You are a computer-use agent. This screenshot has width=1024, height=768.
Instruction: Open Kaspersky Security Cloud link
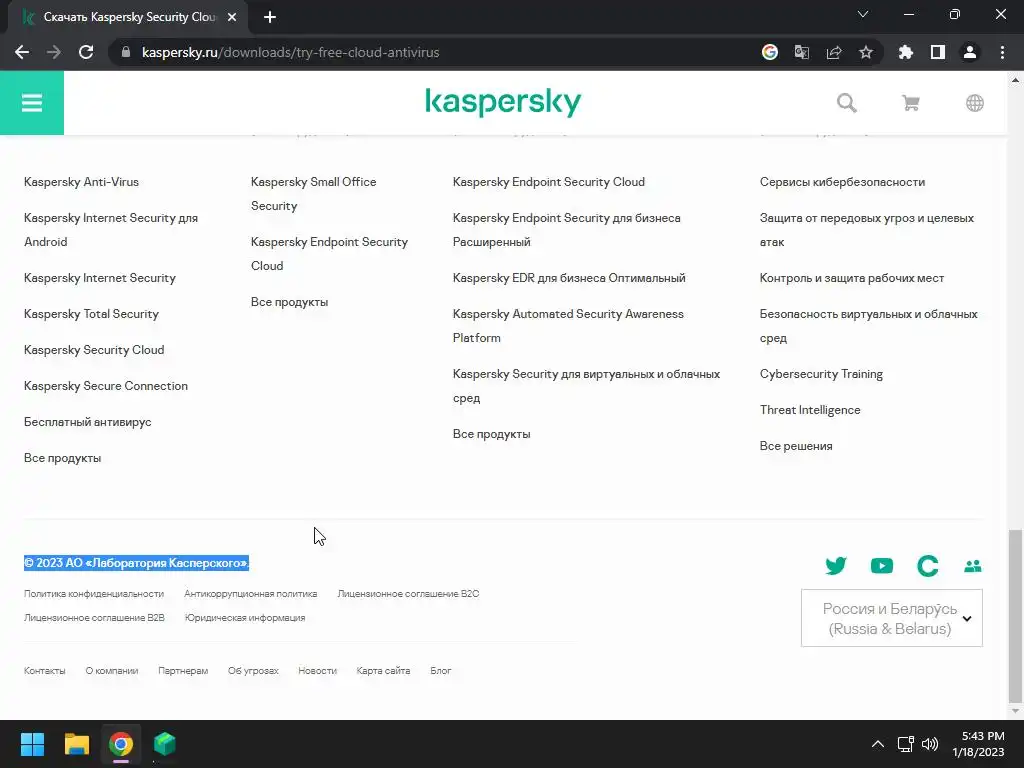[x=94, y=349]
